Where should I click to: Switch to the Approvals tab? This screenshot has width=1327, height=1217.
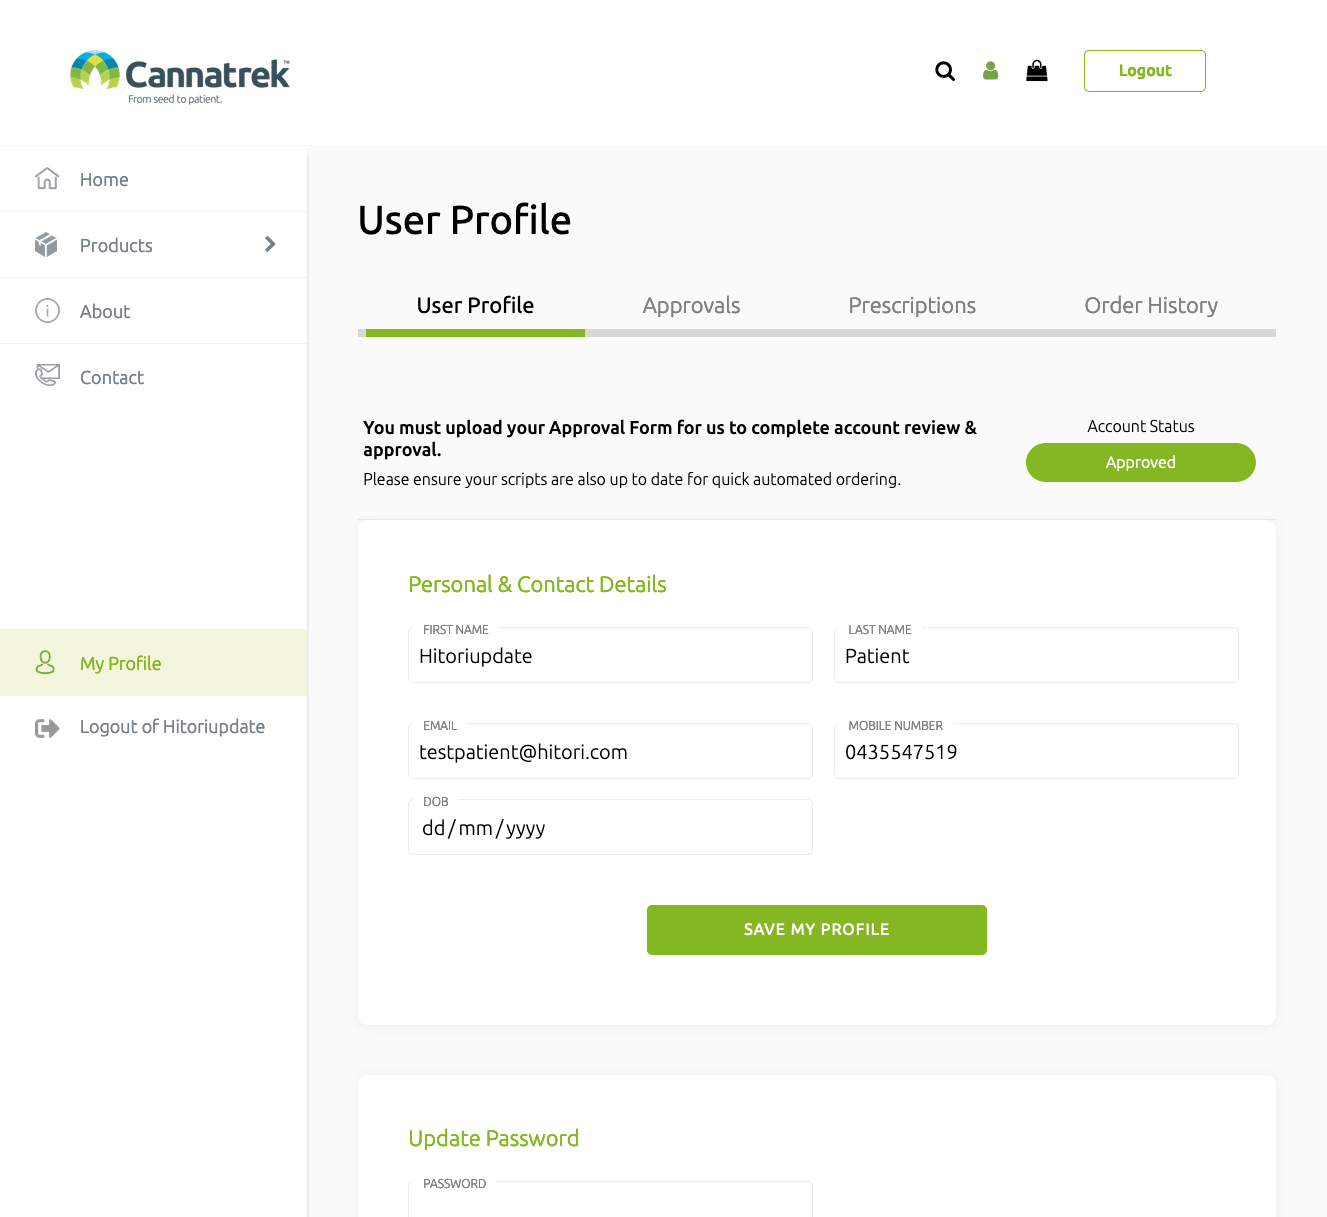coord(691,306)
